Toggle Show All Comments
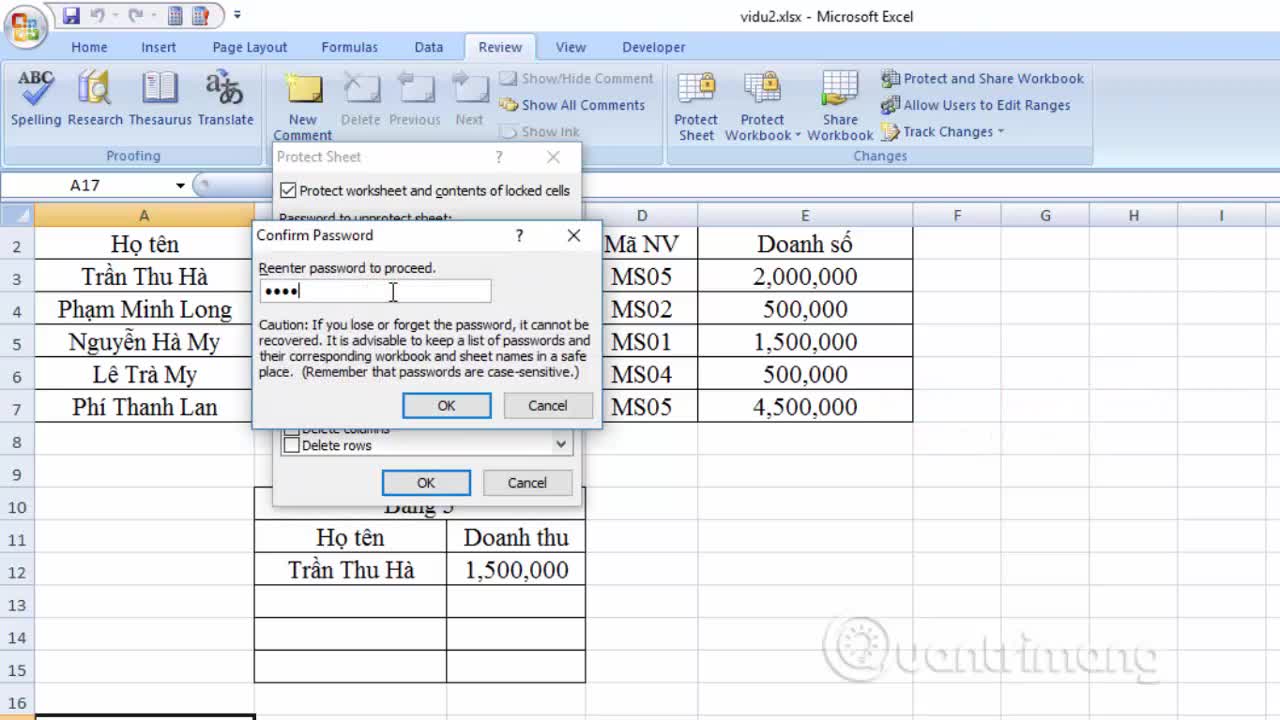This screenshot has width=1280, height=720. [x=572, y=105]
